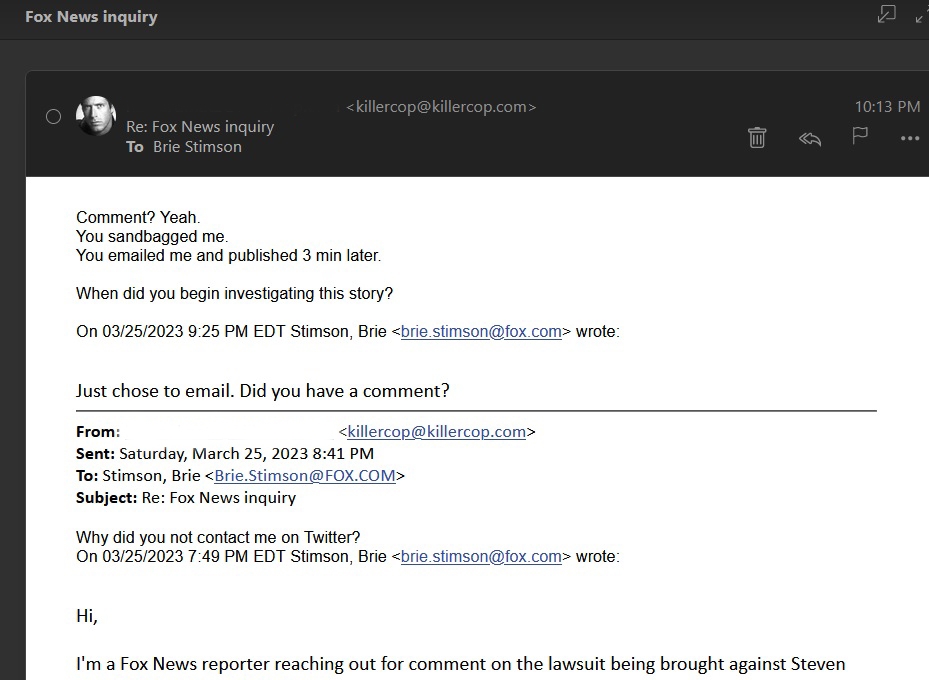The height and width of the screenshot is (680, 929).
Task: Open brie.stimson@fox.com link from the 7:49 PM quote
Action: click(x=481, y=557)
